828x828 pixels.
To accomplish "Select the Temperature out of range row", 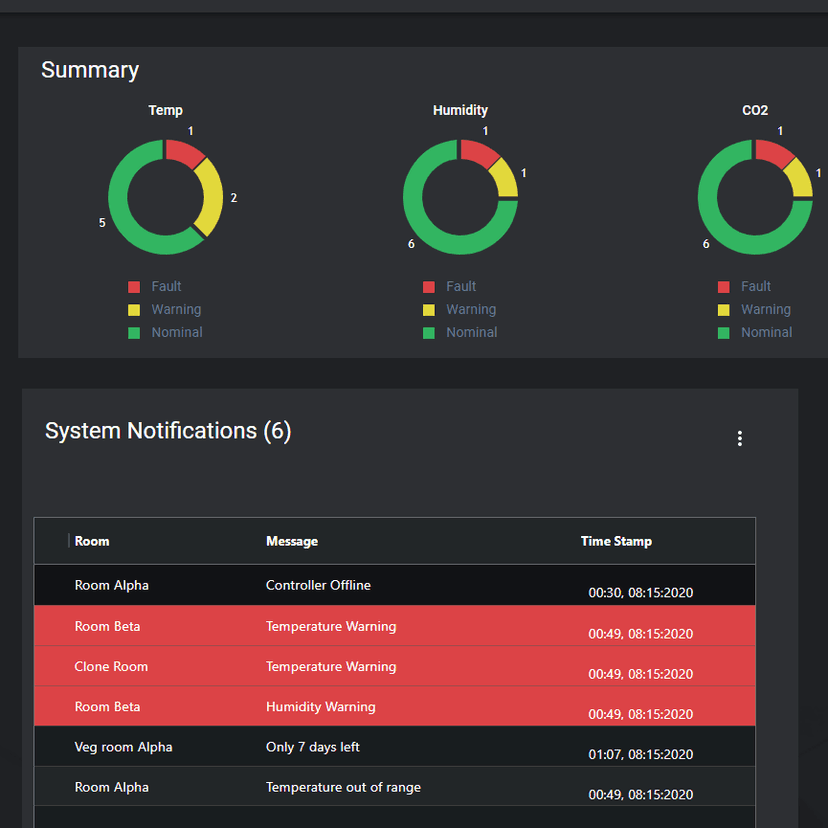I will [394, 787].
